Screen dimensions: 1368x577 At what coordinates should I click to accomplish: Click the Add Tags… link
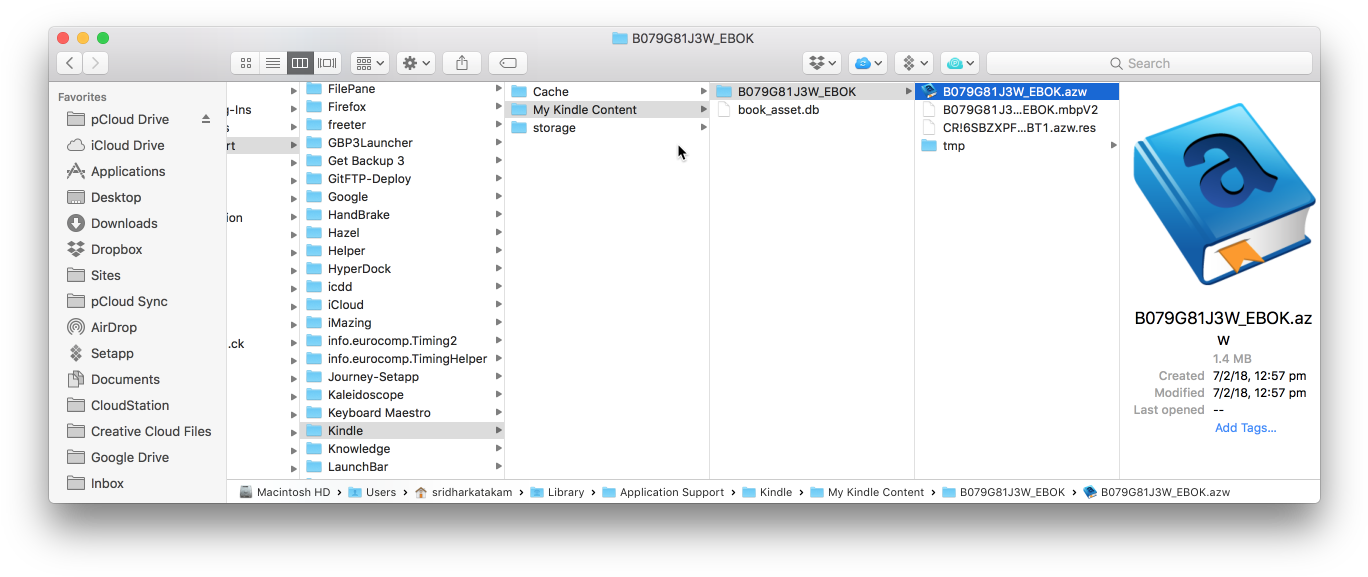1245,428
